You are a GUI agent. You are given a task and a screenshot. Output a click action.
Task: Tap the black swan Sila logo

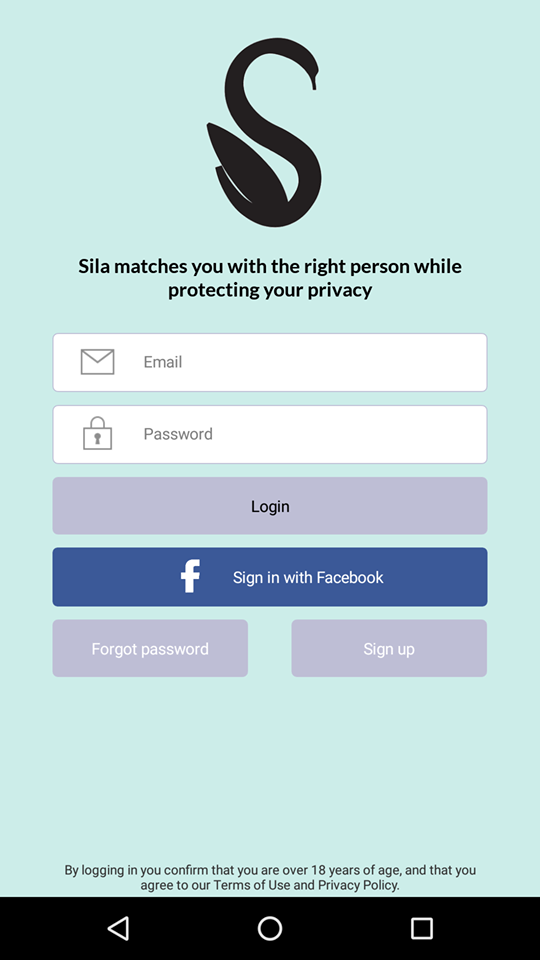click(264, 132)
